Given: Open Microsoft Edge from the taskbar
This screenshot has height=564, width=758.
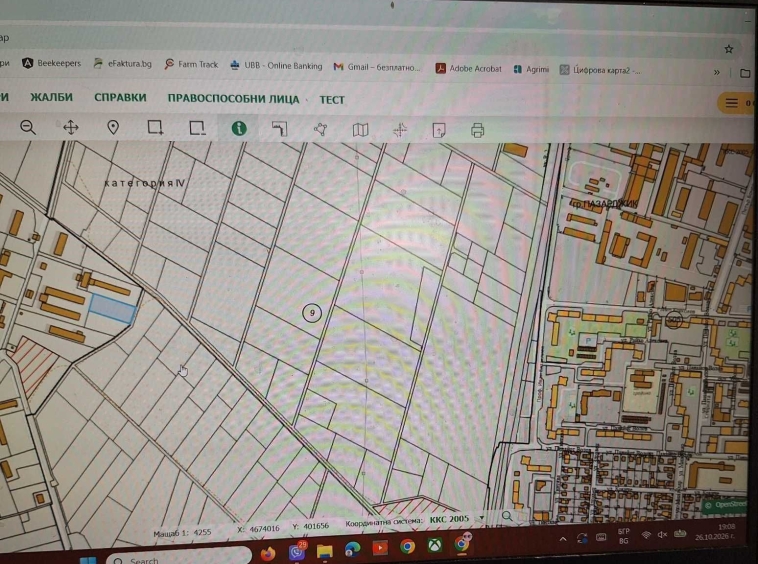Looking at the screenshot, I should [x=352, y=549].
